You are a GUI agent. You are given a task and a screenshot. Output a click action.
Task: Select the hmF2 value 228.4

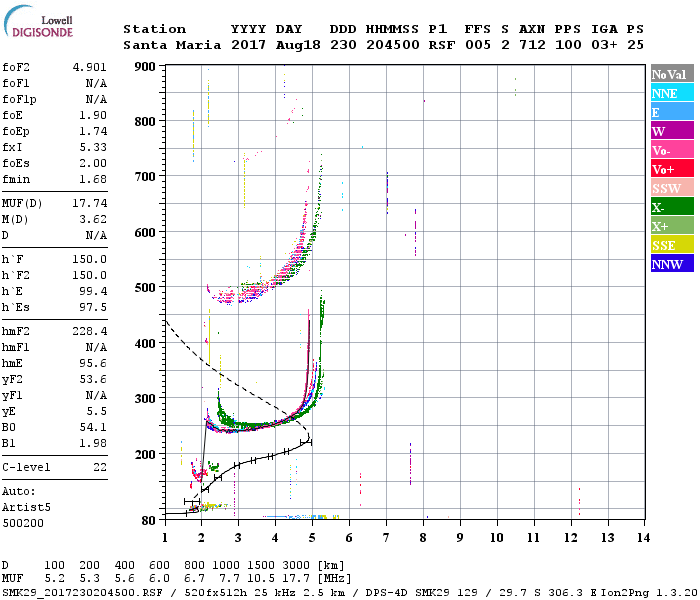(90, 331)
